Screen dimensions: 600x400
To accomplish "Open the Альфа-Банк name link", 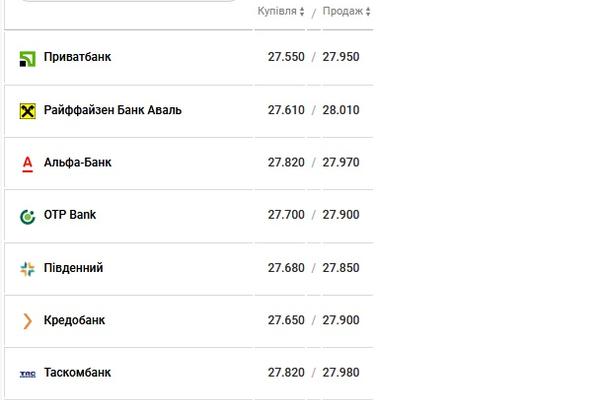I will point(77,162).
